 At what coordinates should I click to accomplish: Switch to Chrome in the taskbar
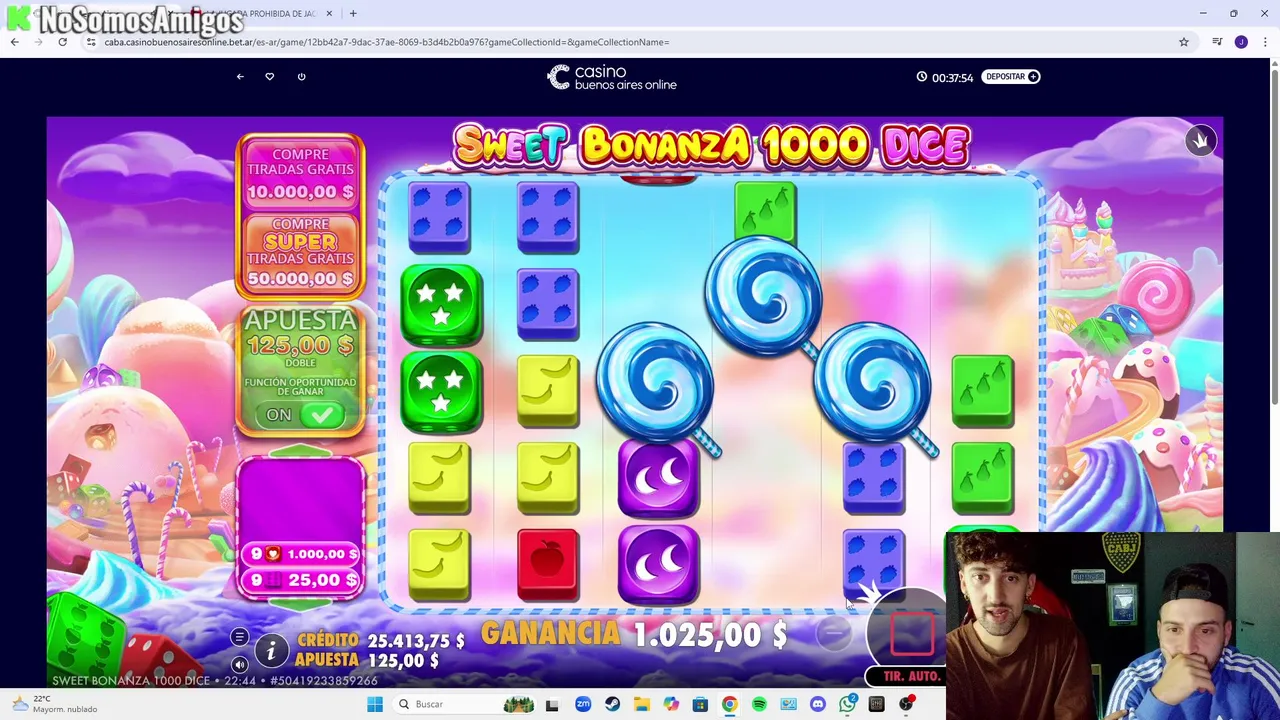[729, 704]
